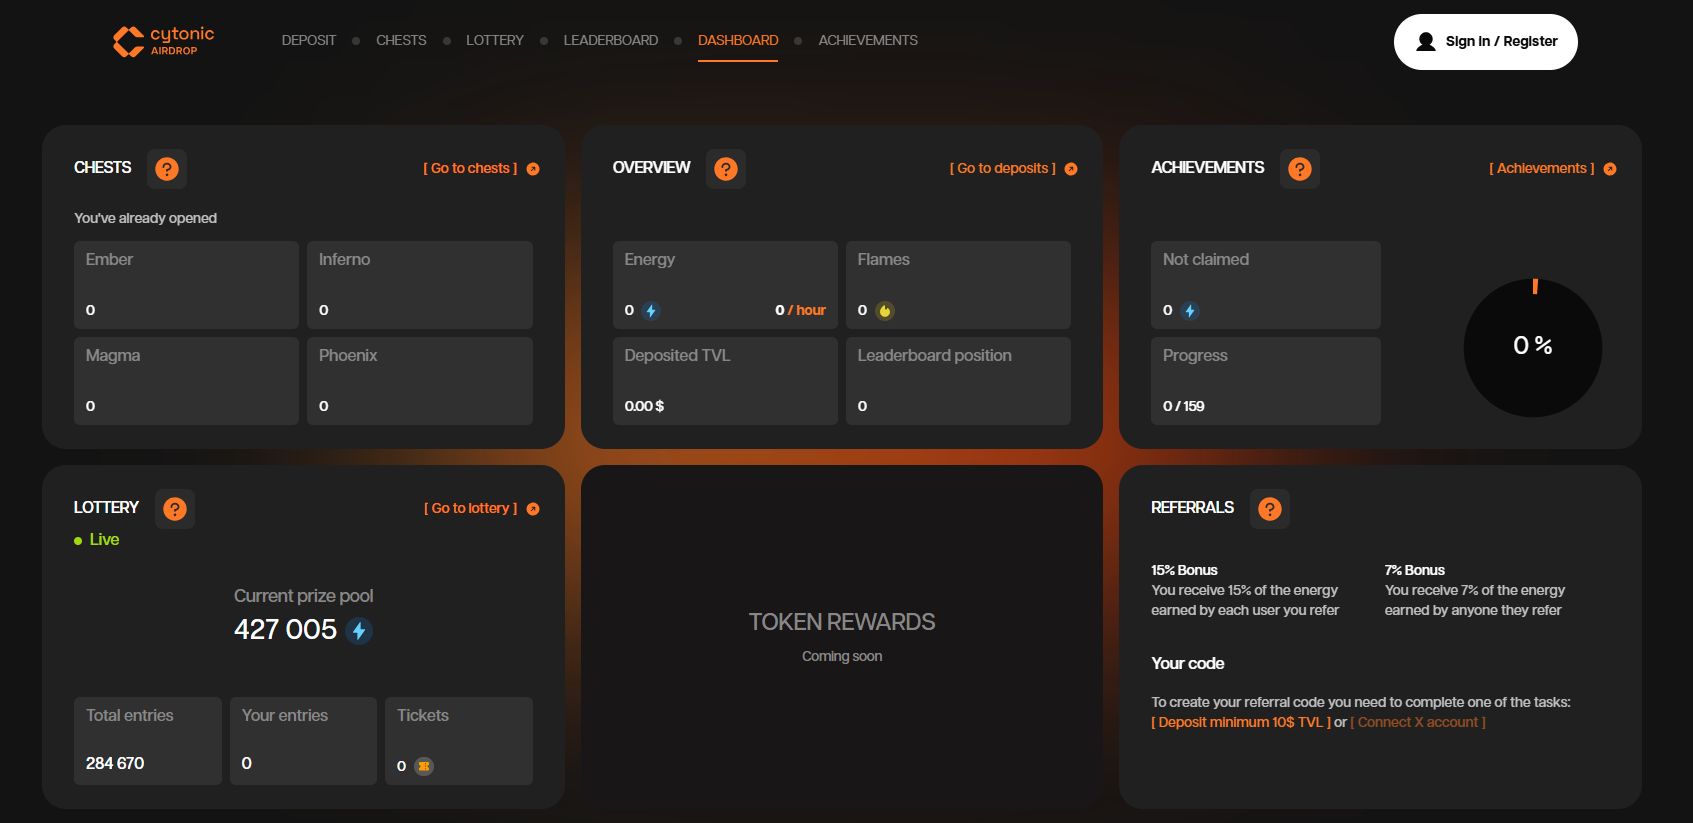The width and height of the screenshot is (1693, 823).
Task: Click the Cytonic Airdrop logo
Action: [163, 41]
